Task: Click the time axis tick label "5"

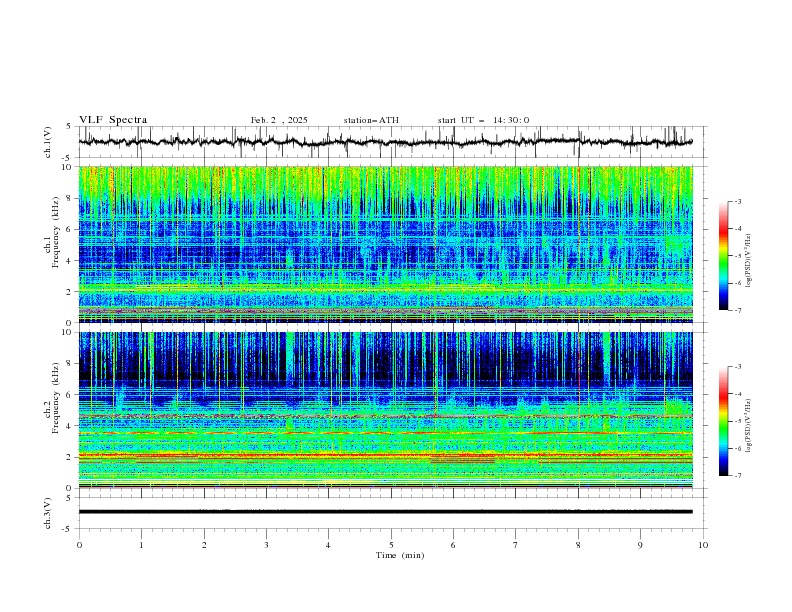Action: pos(391,545)
